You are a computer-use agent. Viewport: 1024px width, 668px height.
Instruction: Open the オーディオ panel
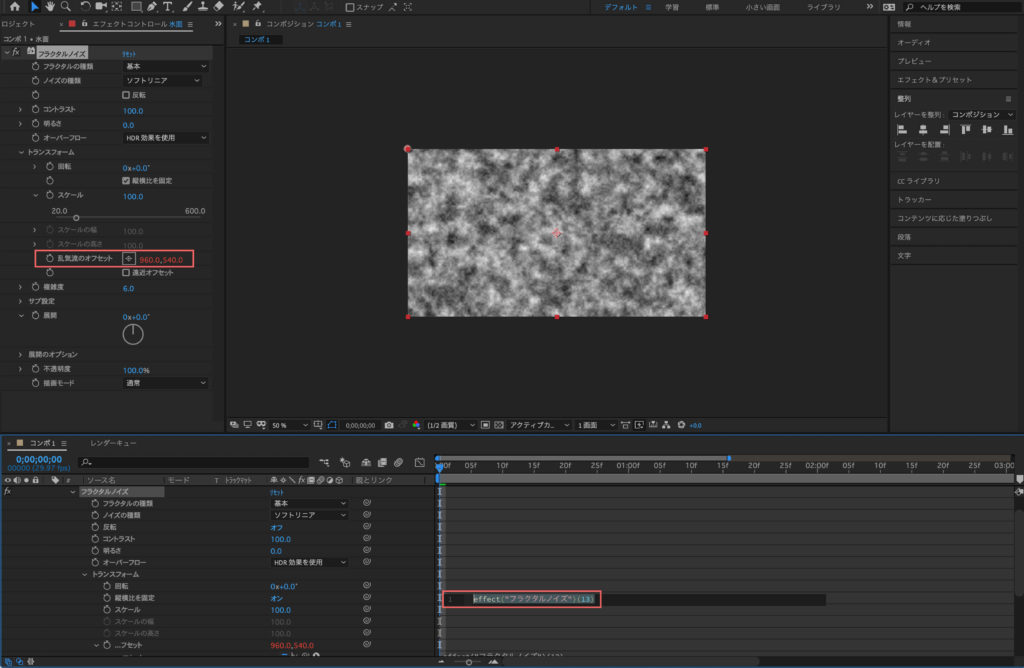coord(913,42)
